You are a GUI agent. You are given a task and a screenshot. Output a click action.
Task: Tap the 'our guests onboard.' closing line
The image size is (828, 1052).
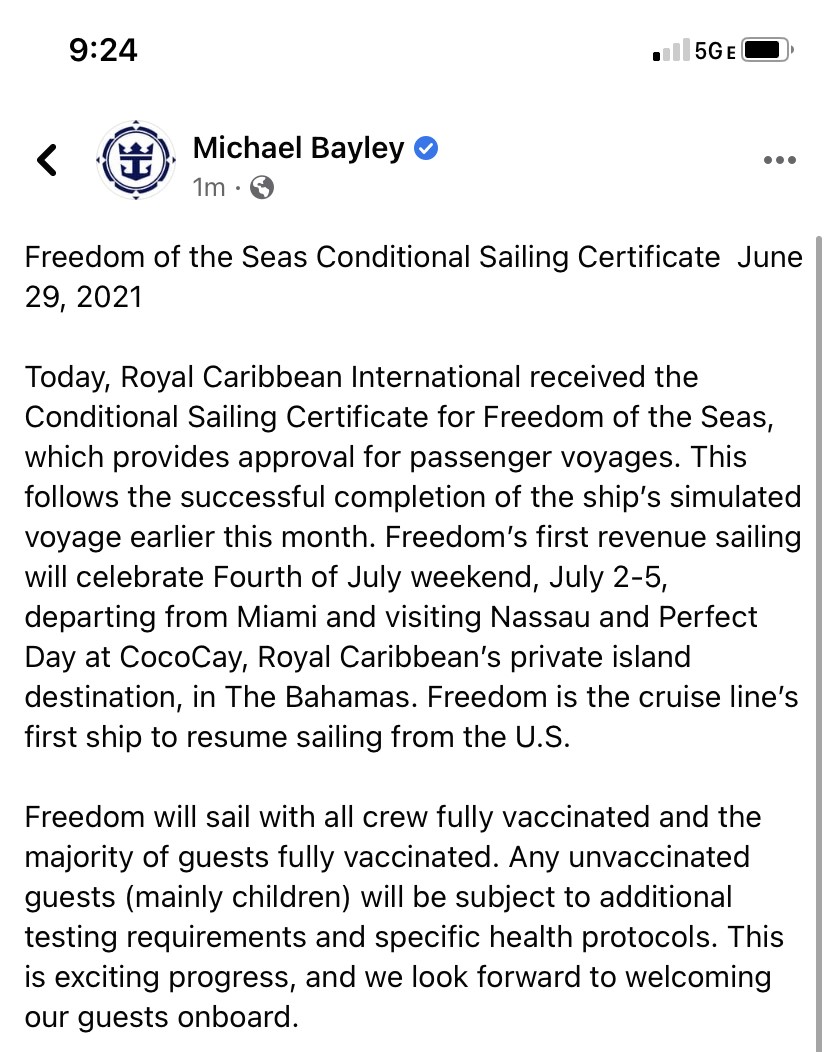coord(162,1017)
